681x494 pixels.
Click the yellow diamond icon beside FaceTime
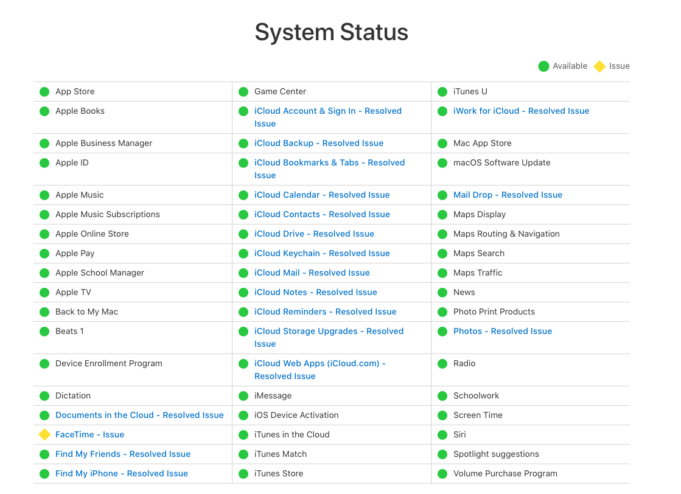coord(44,435)
